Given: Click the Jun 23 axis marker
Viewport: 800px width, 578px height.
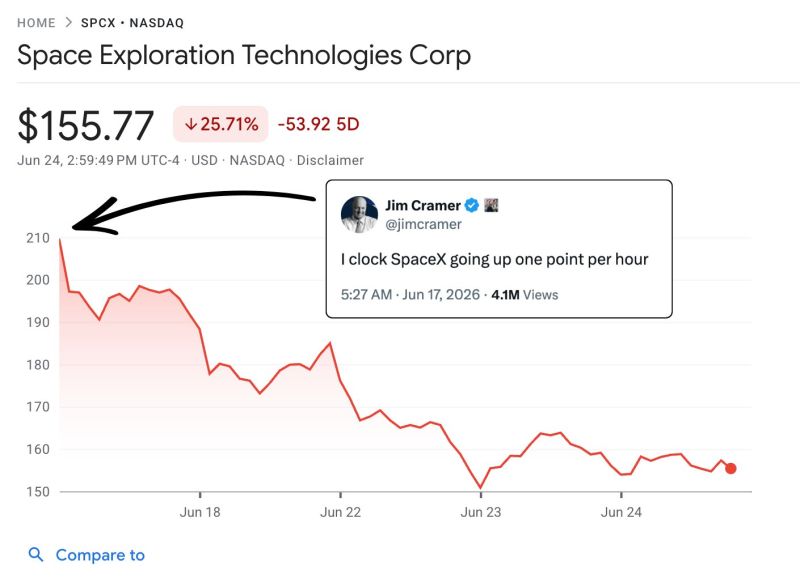Looking at the screenshot, I should point(481,512).
